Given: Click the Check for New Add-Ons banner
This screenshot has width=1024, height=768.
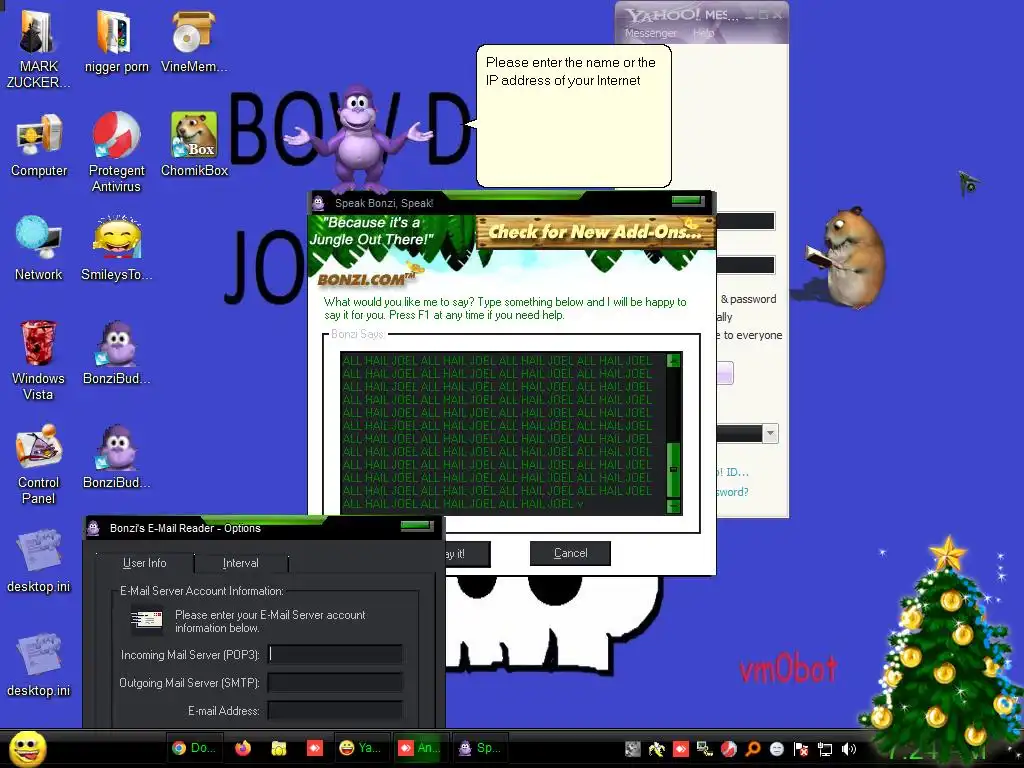Looking at the screenshot, I should coord(595,232).
